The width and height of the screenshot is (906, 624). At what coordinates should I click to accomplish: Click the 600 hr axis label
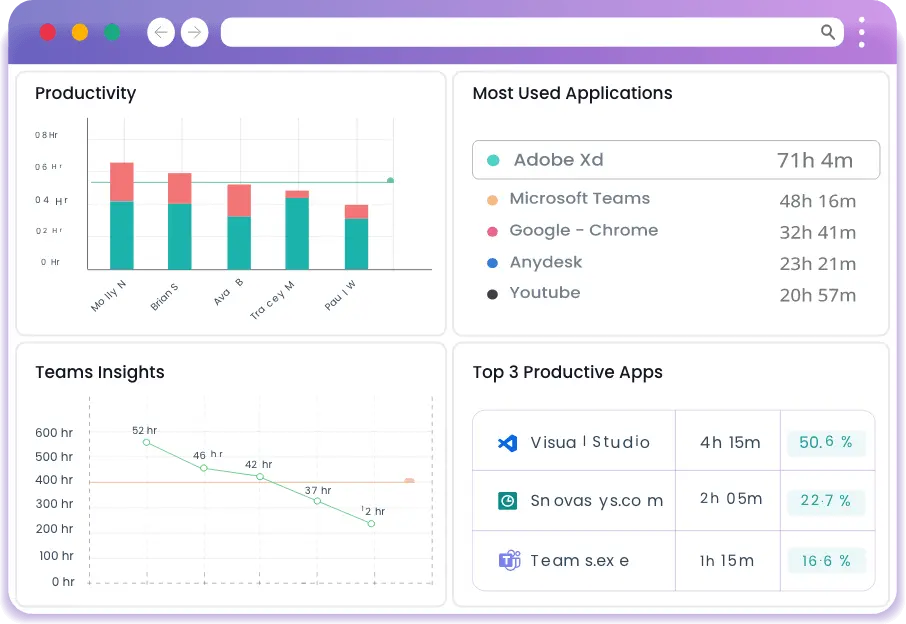click(54, 433)
